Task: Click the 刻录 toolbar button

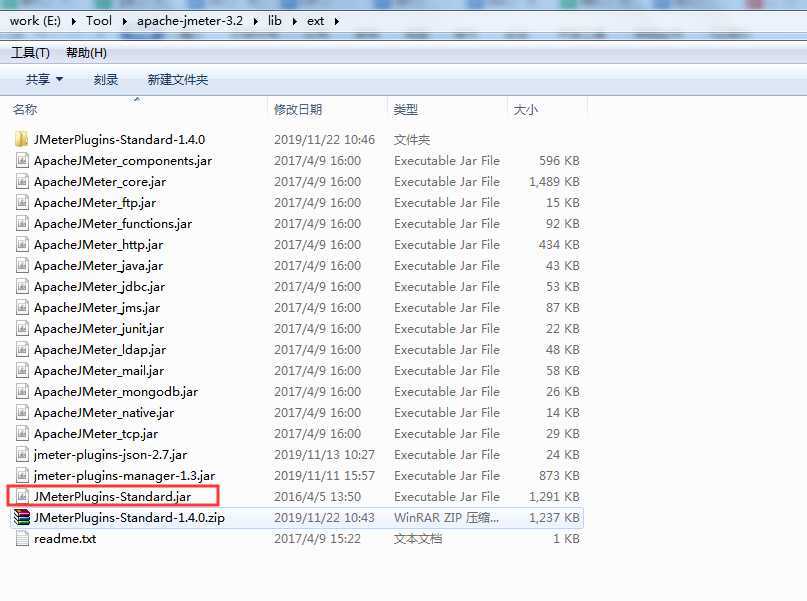Action: [x=106, y=80]
